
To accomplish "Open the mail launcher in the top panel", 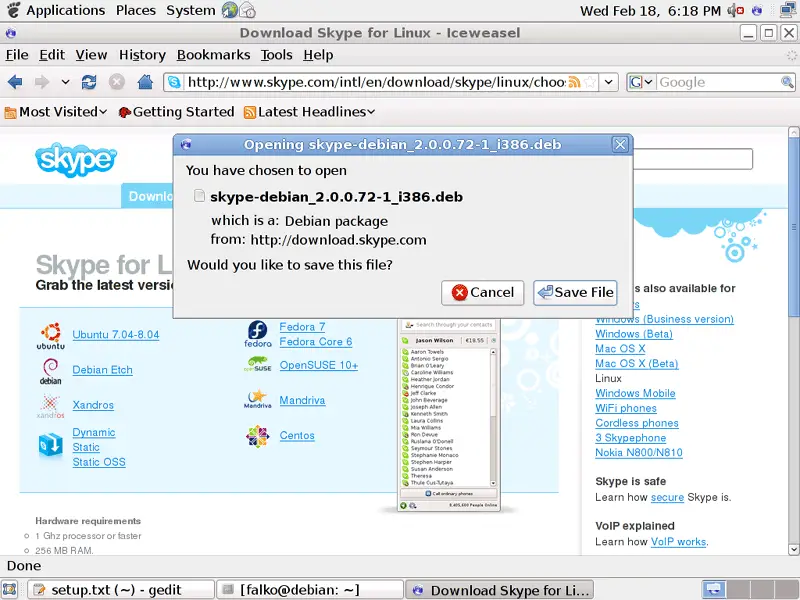I will pyautogui.click(x=247, y=10).
